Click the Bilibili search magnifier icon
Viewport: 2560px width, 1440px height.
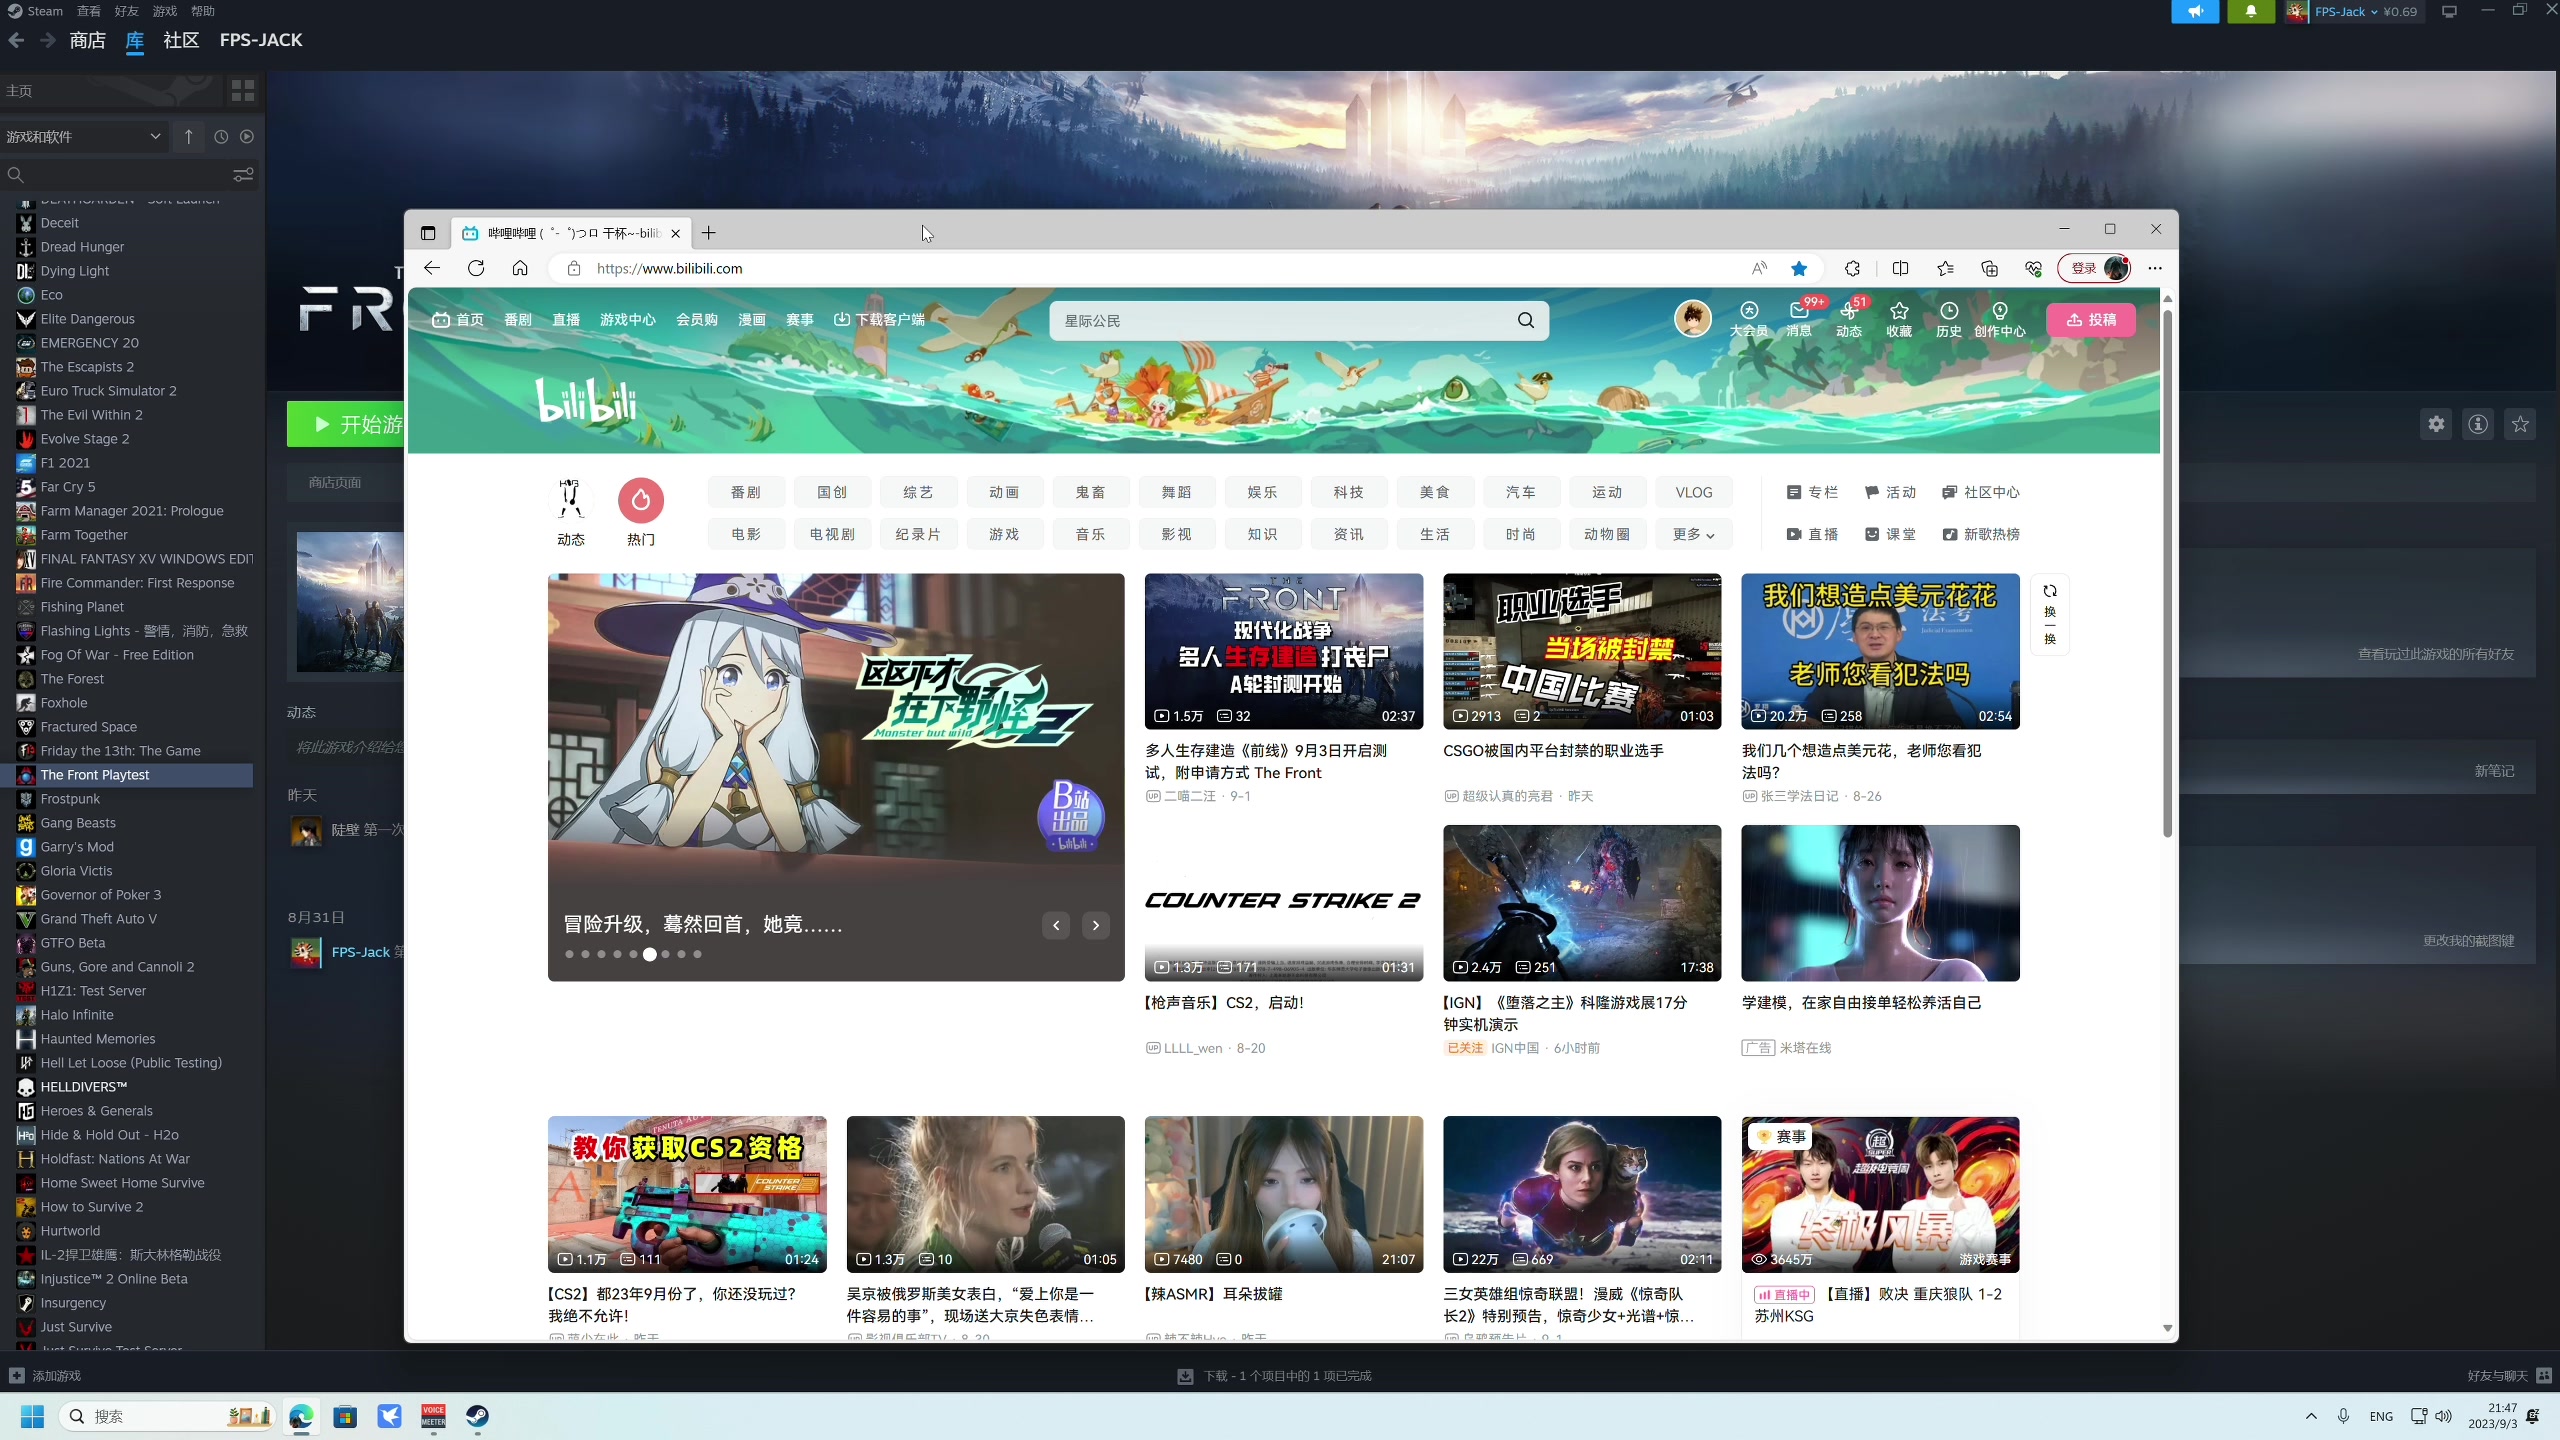1526,320
